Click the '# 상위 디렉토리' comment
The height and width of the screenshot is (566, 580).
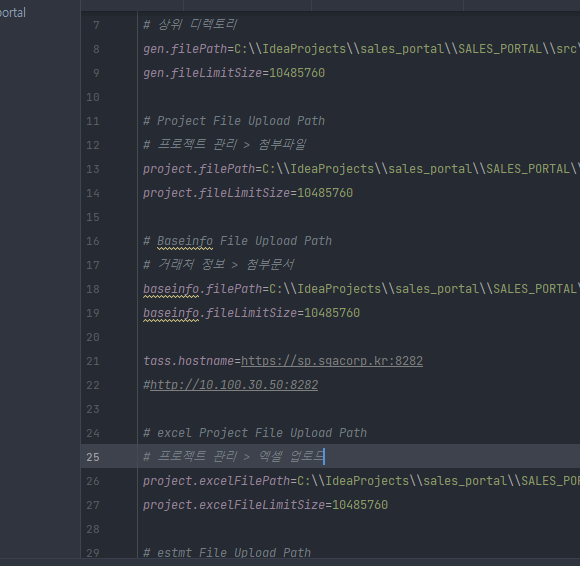click(x=190, y=25)
